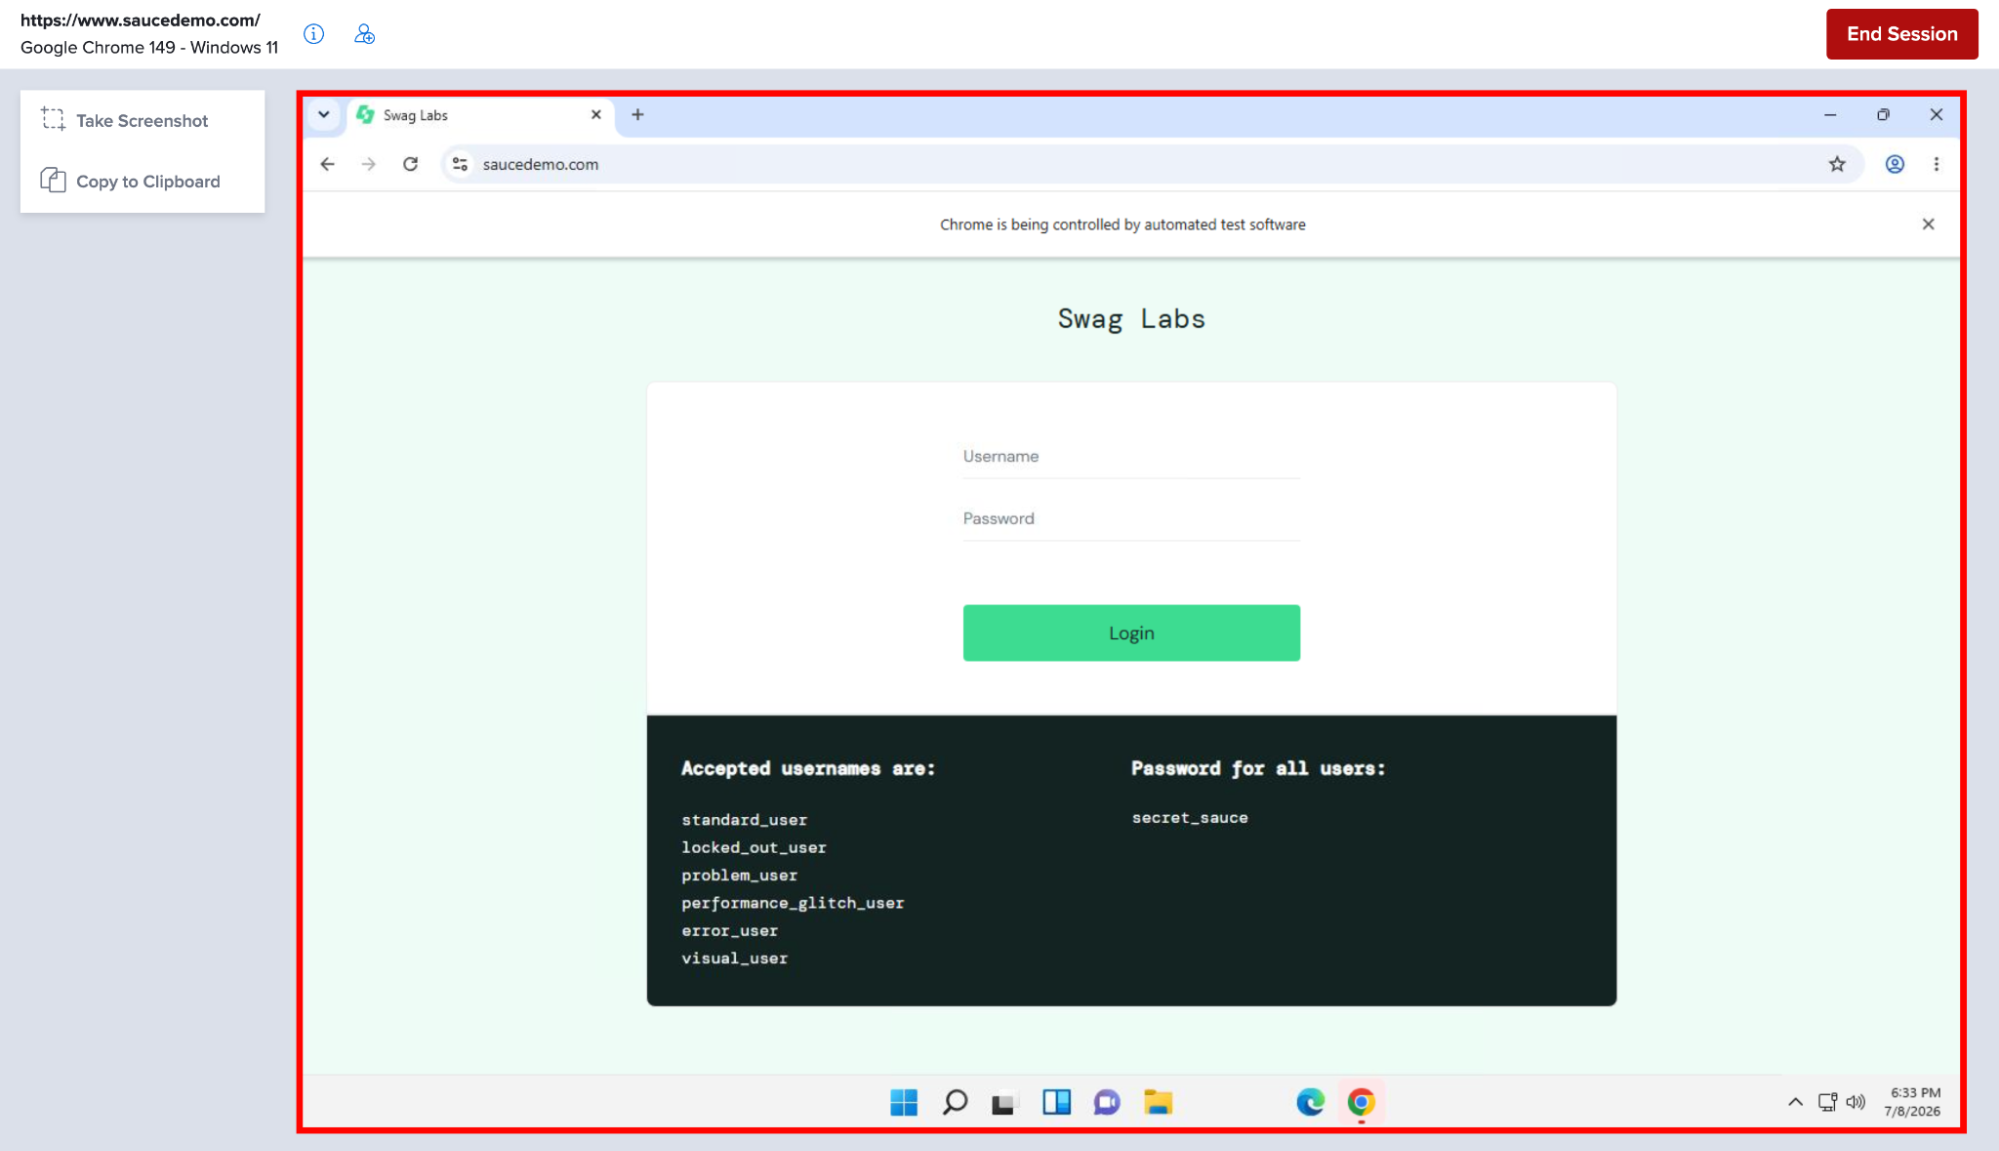1999x1151 pixels.
Task: Click 'Password for all users:' heading
Action: click(1258, 769)
